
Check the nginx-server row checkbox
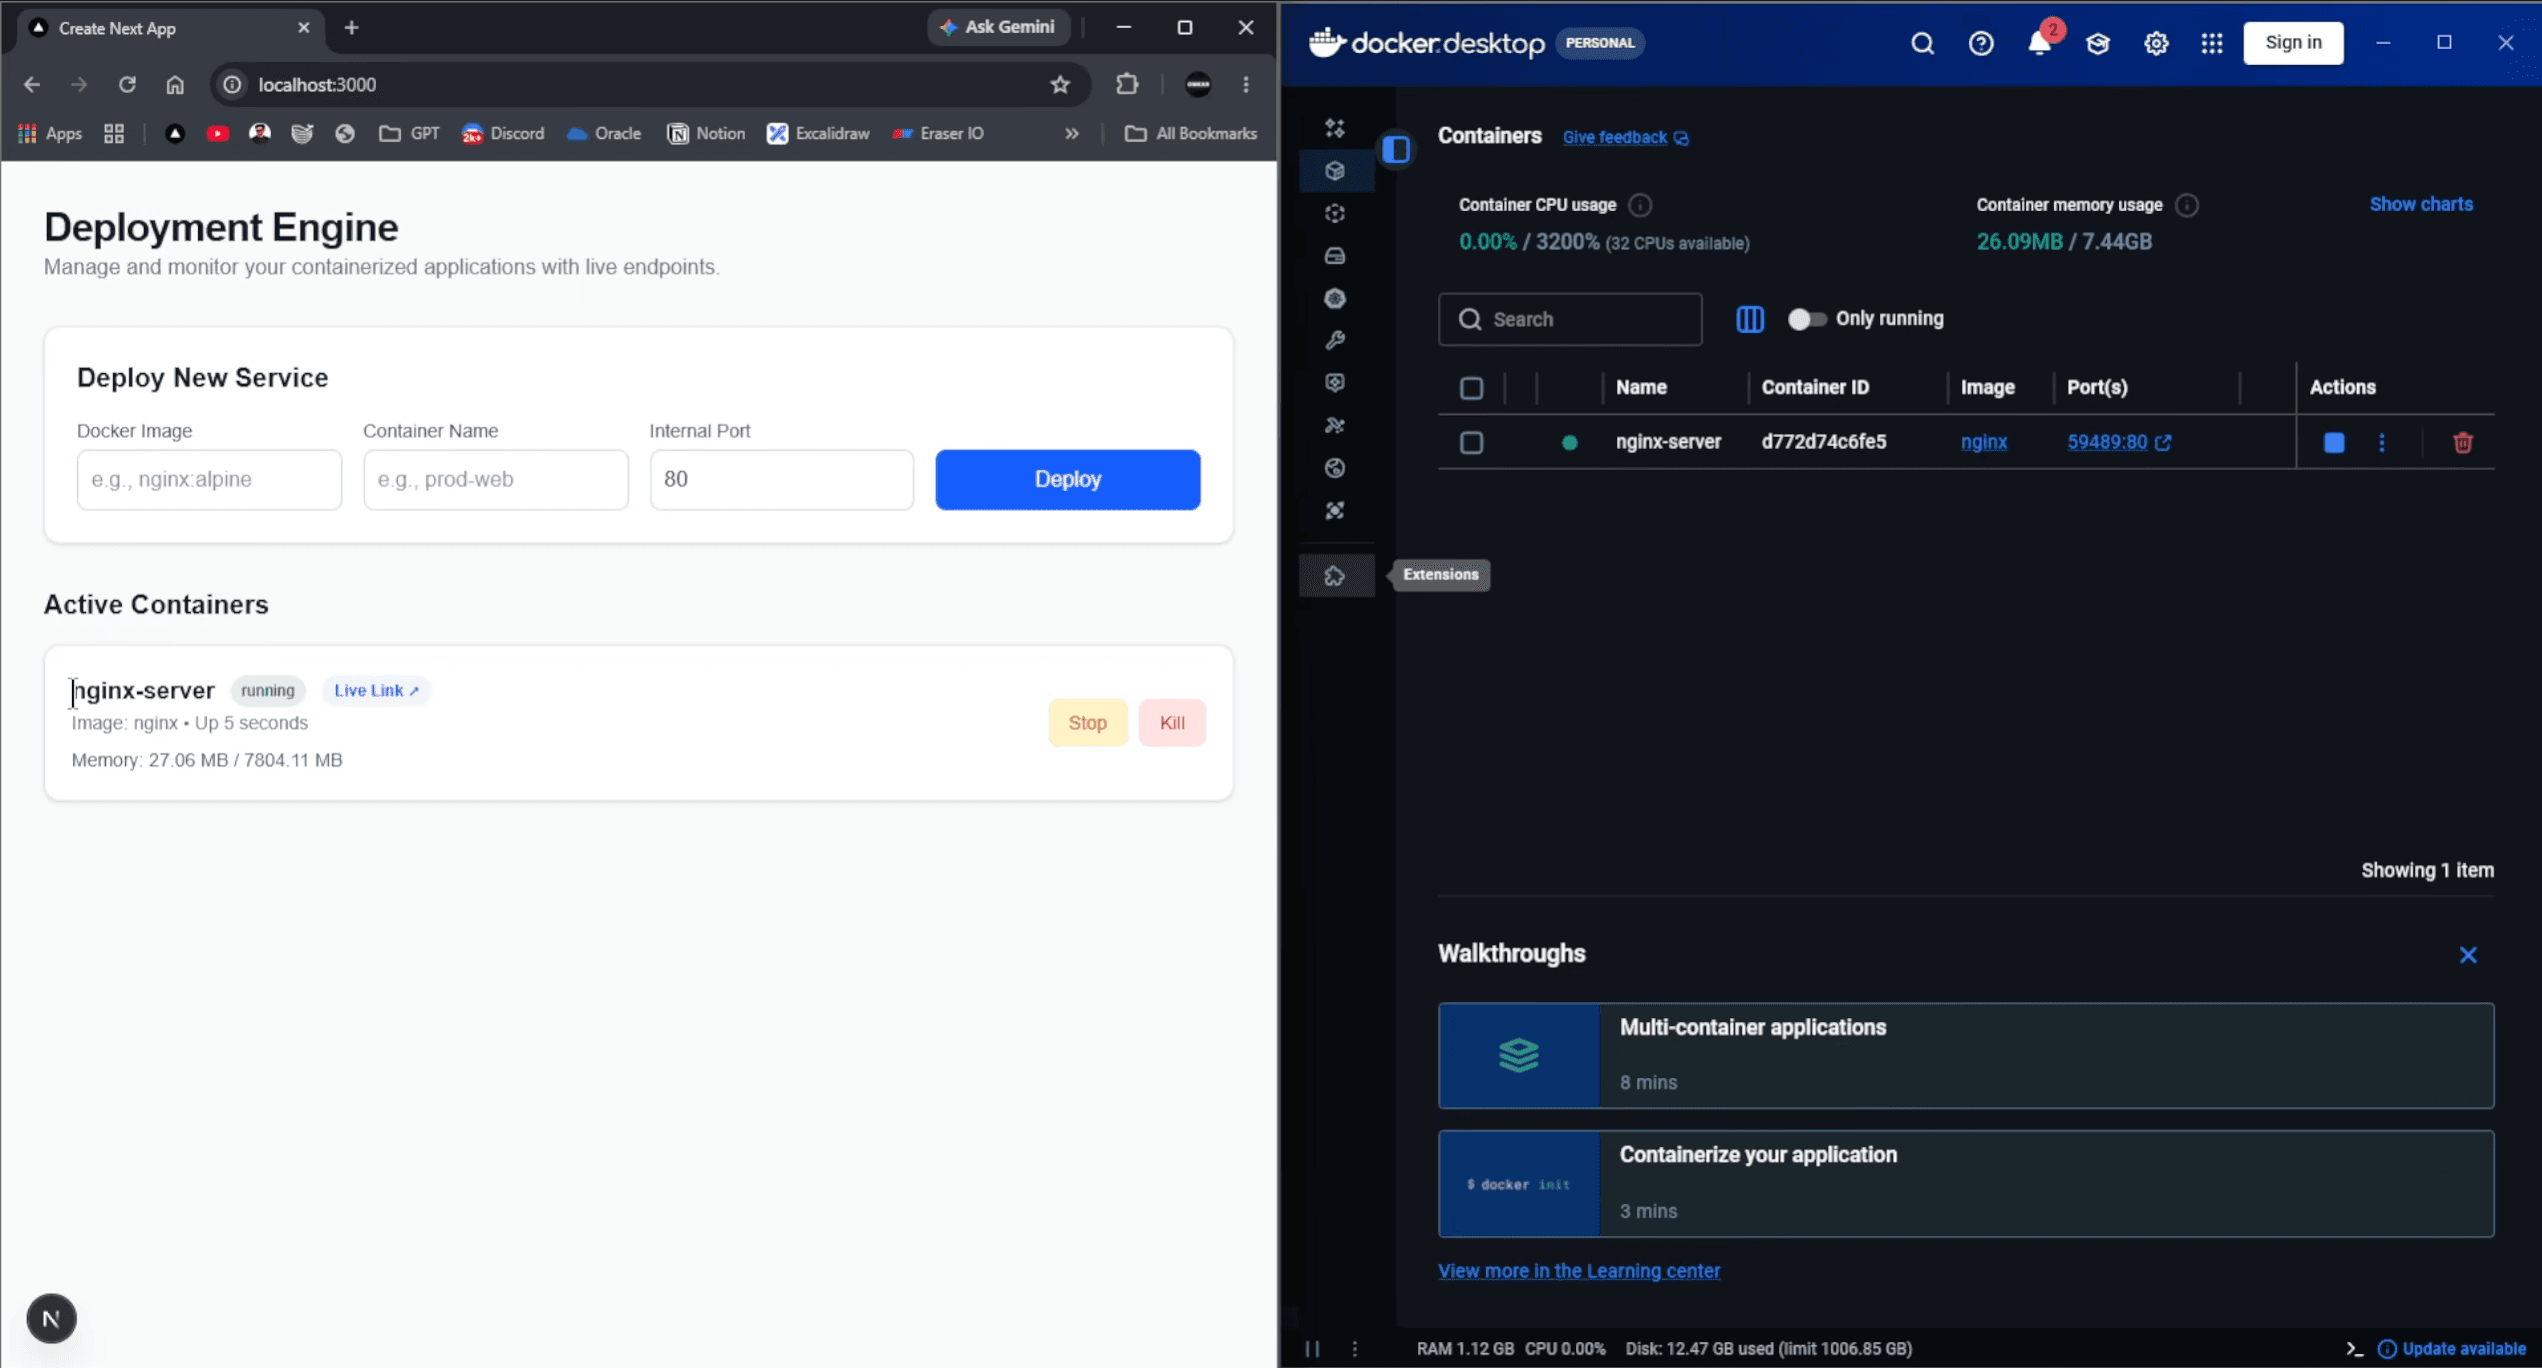1471,443
